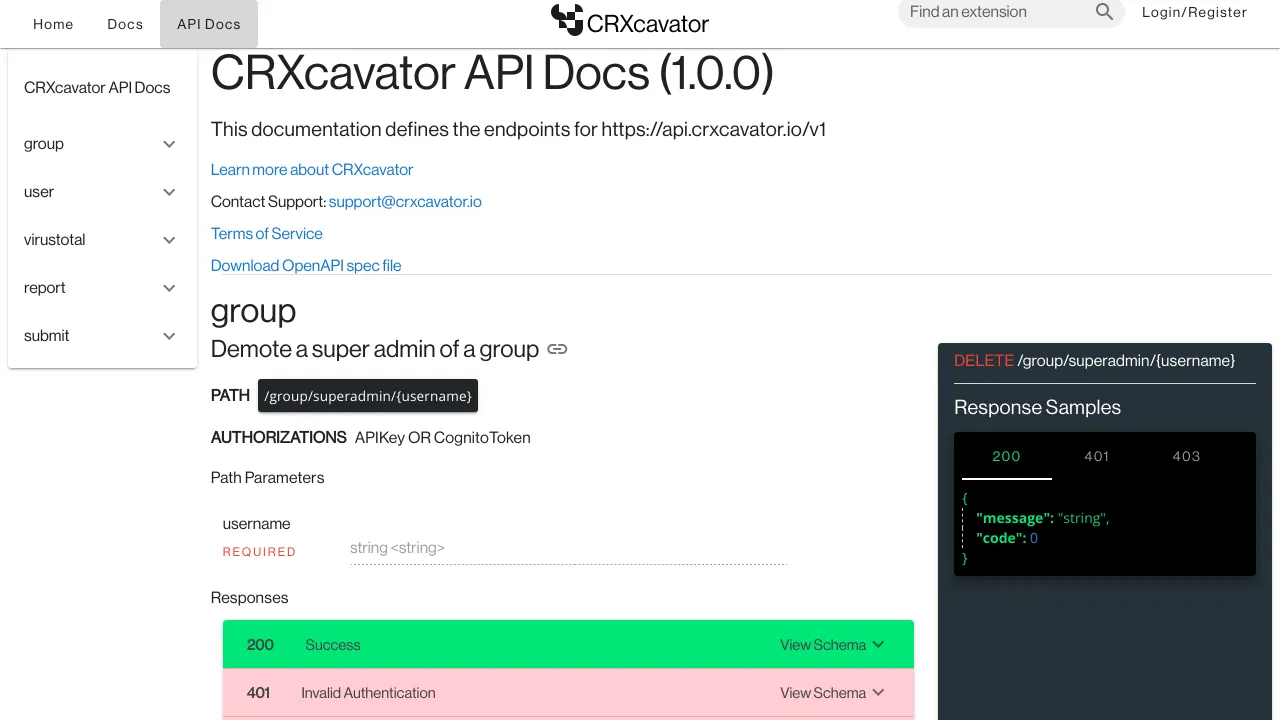Switch to the 403 response sample tab

(x=1186, y=456)
